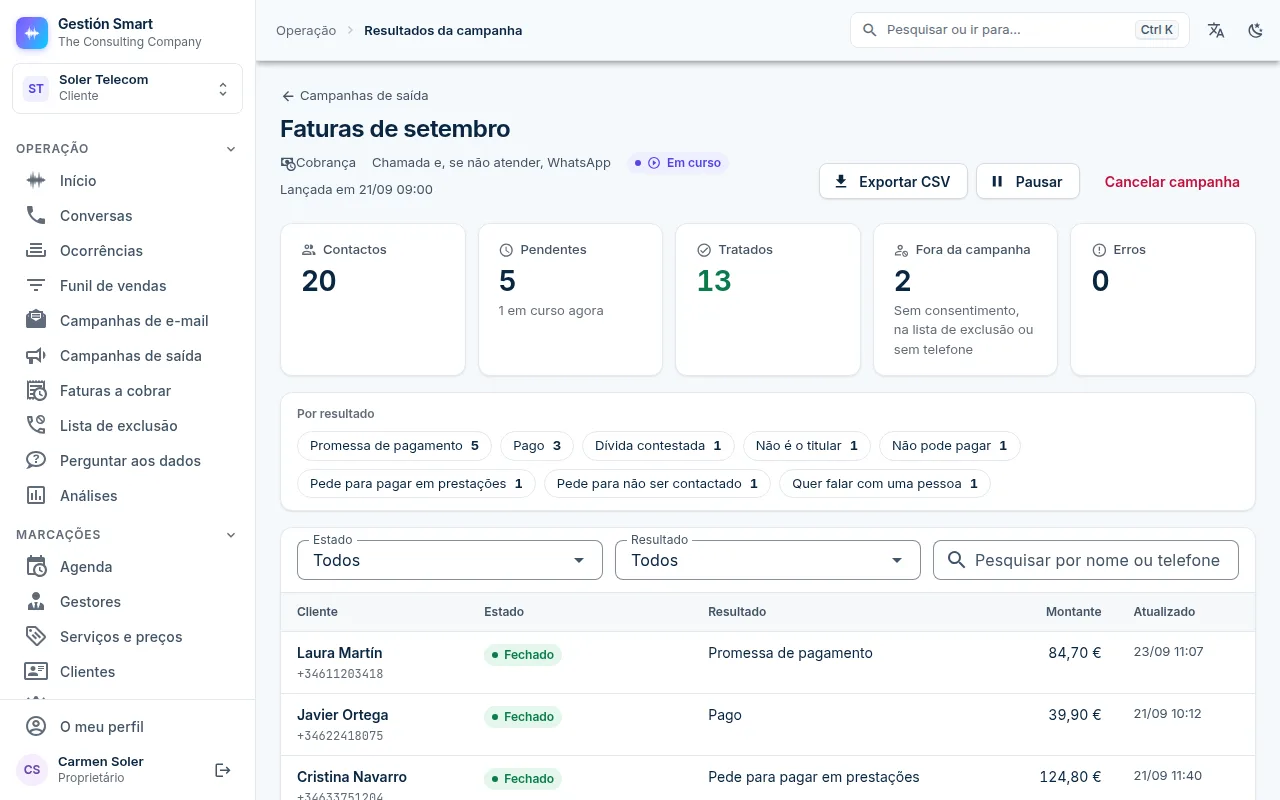Collapse the Marcações section
Viewport: 1280px width, 800px height.
pyautogui.click(x=231, y=535)
